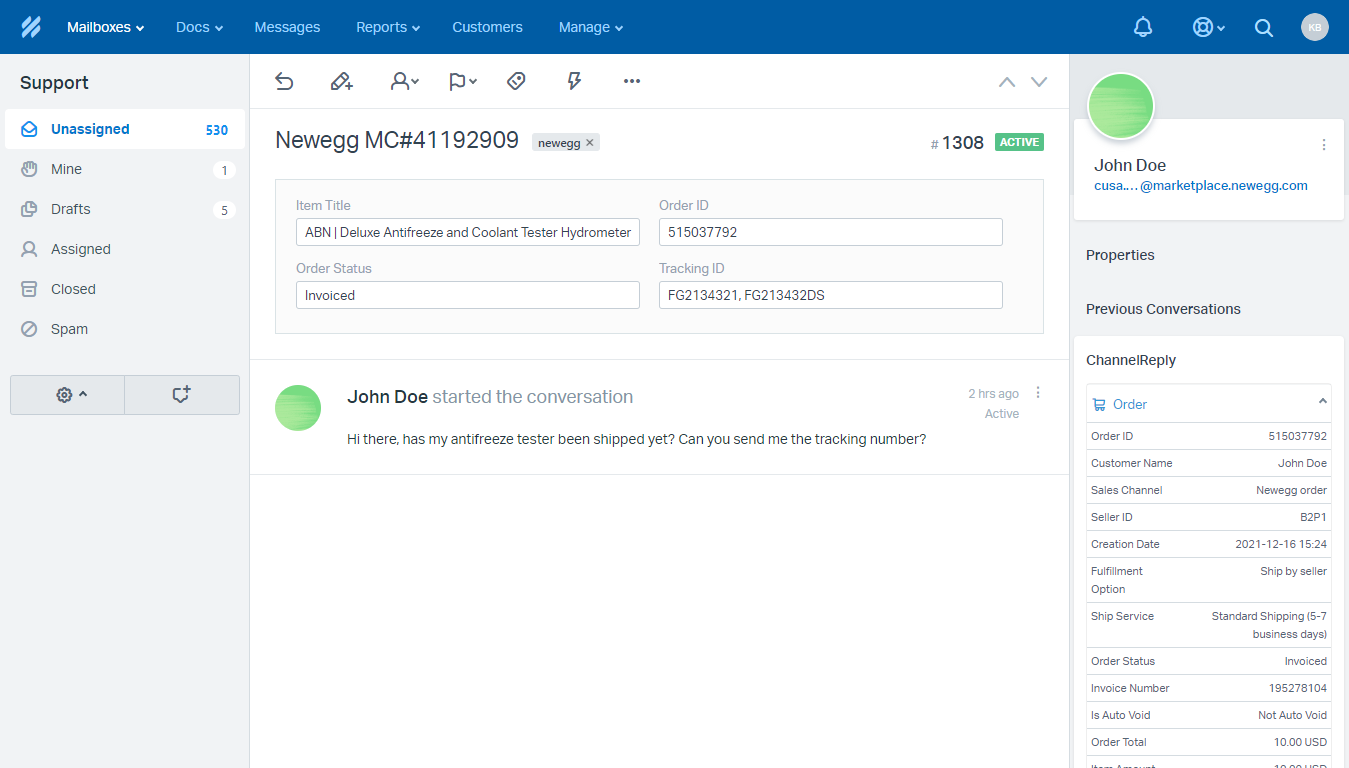This screenshot has height=768, width=1349.
Task: Open the Docs menu
Action: (x=199, y=27)
